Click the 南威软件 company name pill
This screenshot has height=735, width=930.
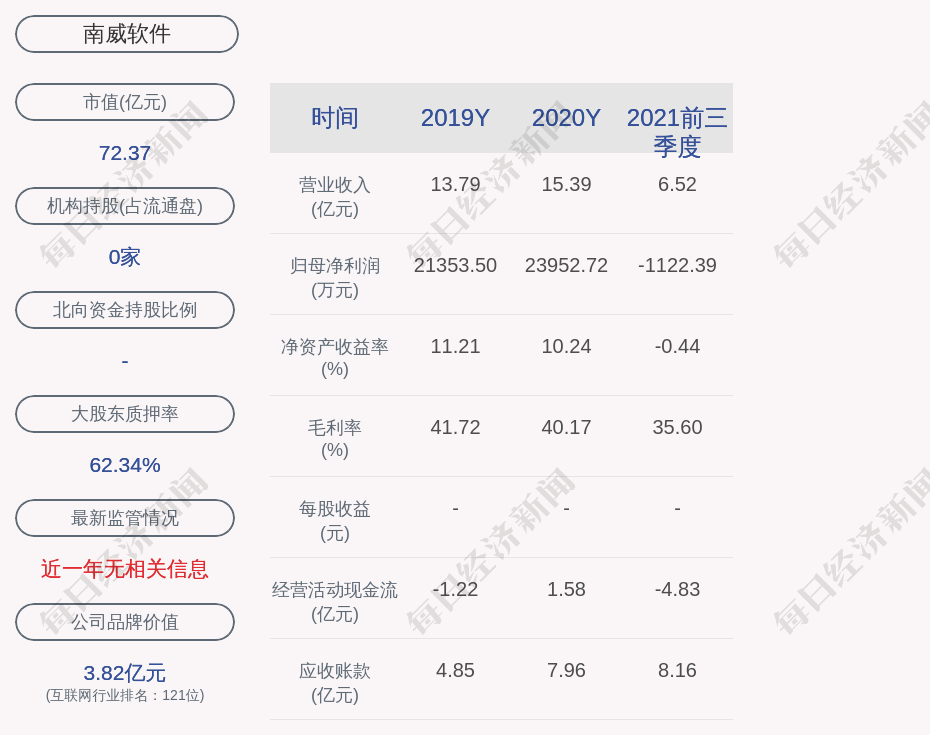click(x=127, y=34)
